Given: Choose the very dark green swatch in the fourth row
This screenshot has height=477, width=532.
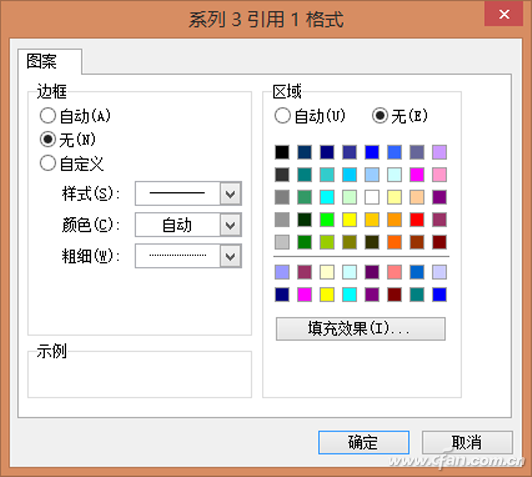Looking at the screenshot, I should point(305,220).
